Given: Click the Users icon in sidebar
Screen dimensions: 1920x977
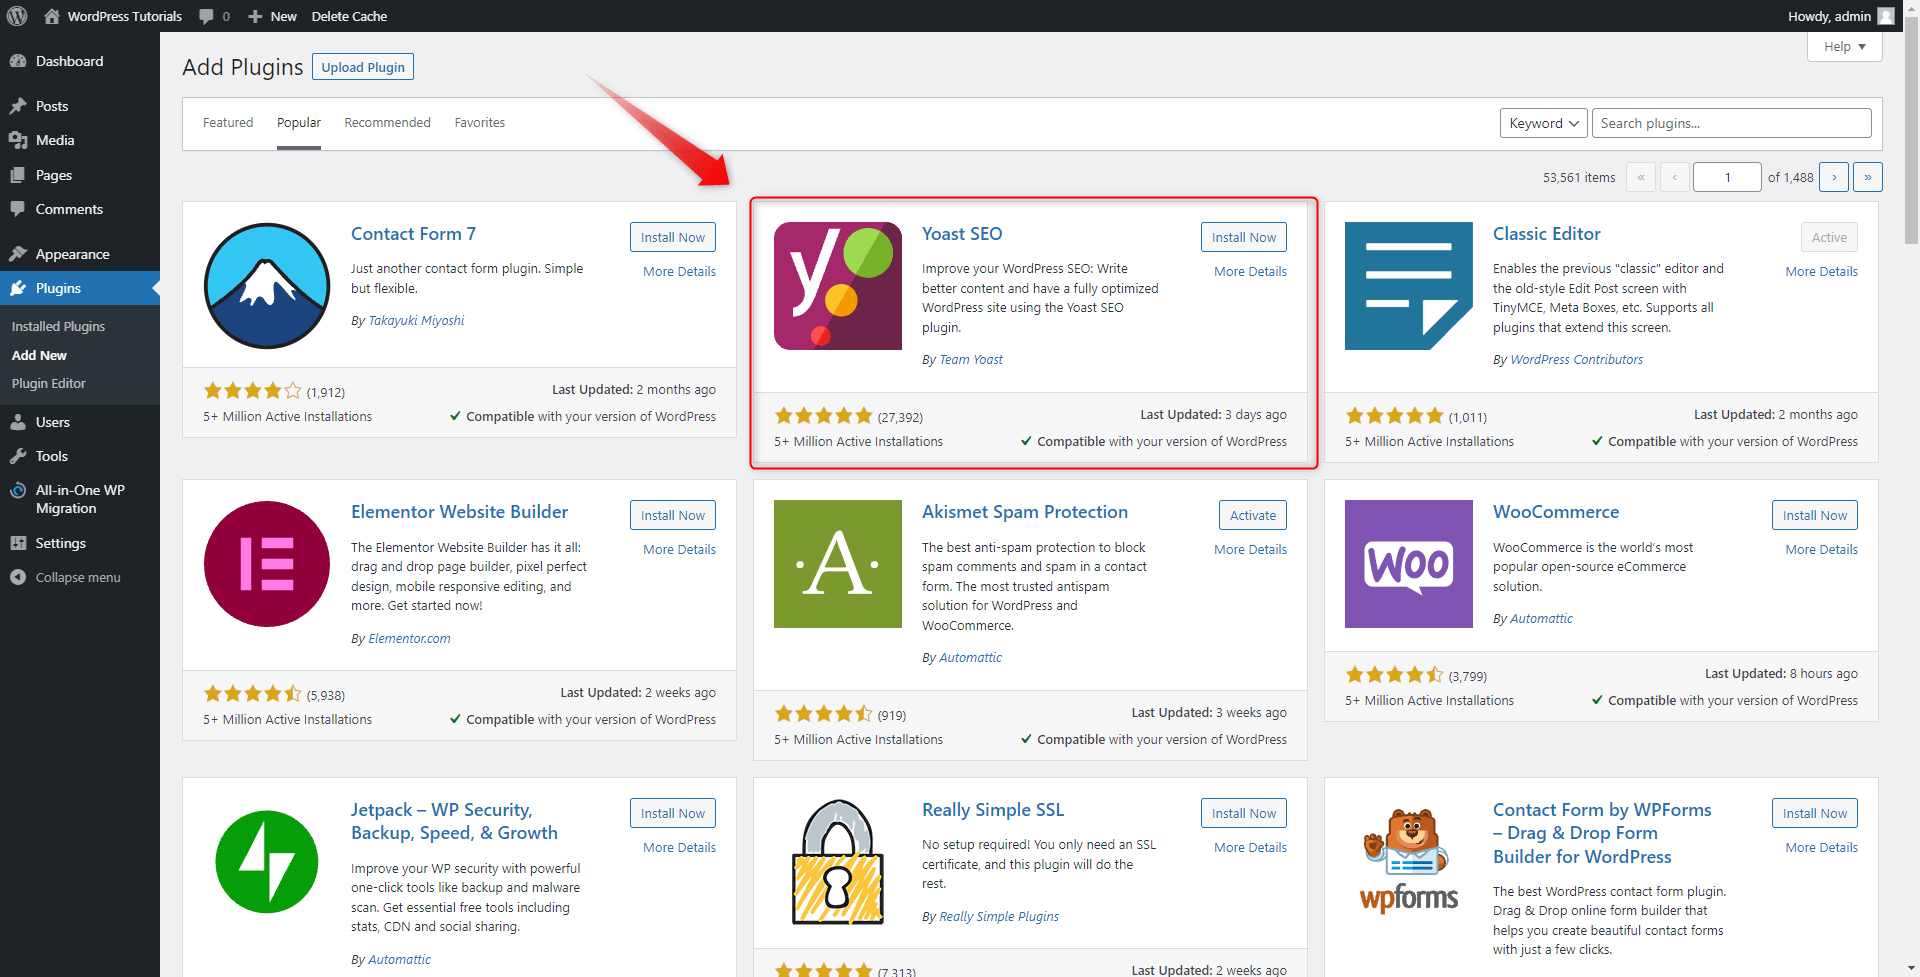Looking at the screenshot, I should point(18,422).
